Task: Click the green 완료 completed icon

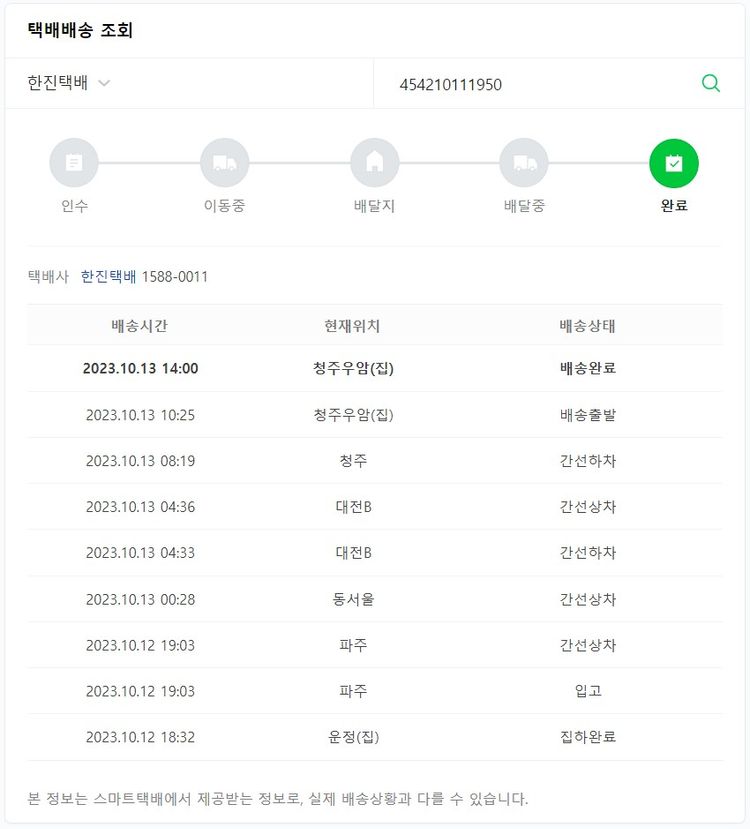Action: (674, 163)
